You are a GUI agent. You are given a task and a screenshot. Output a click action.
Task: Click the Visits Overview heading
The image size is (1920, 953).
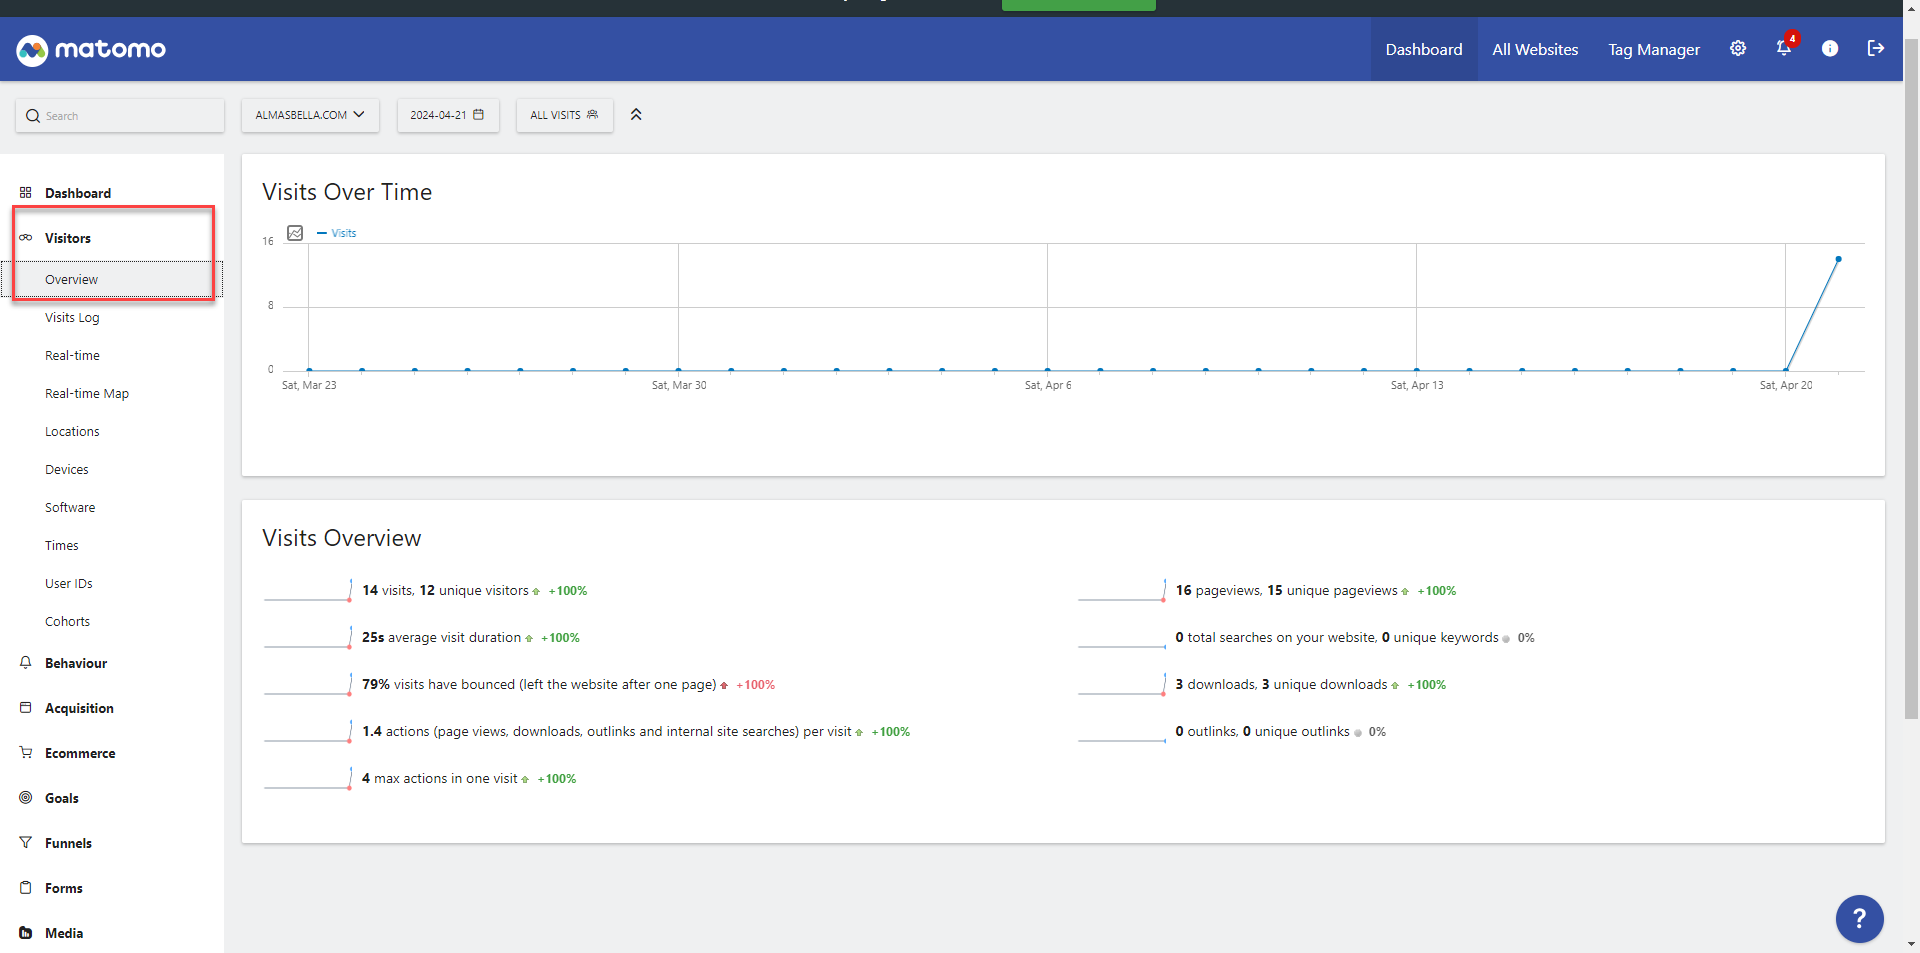click(342, 538)
